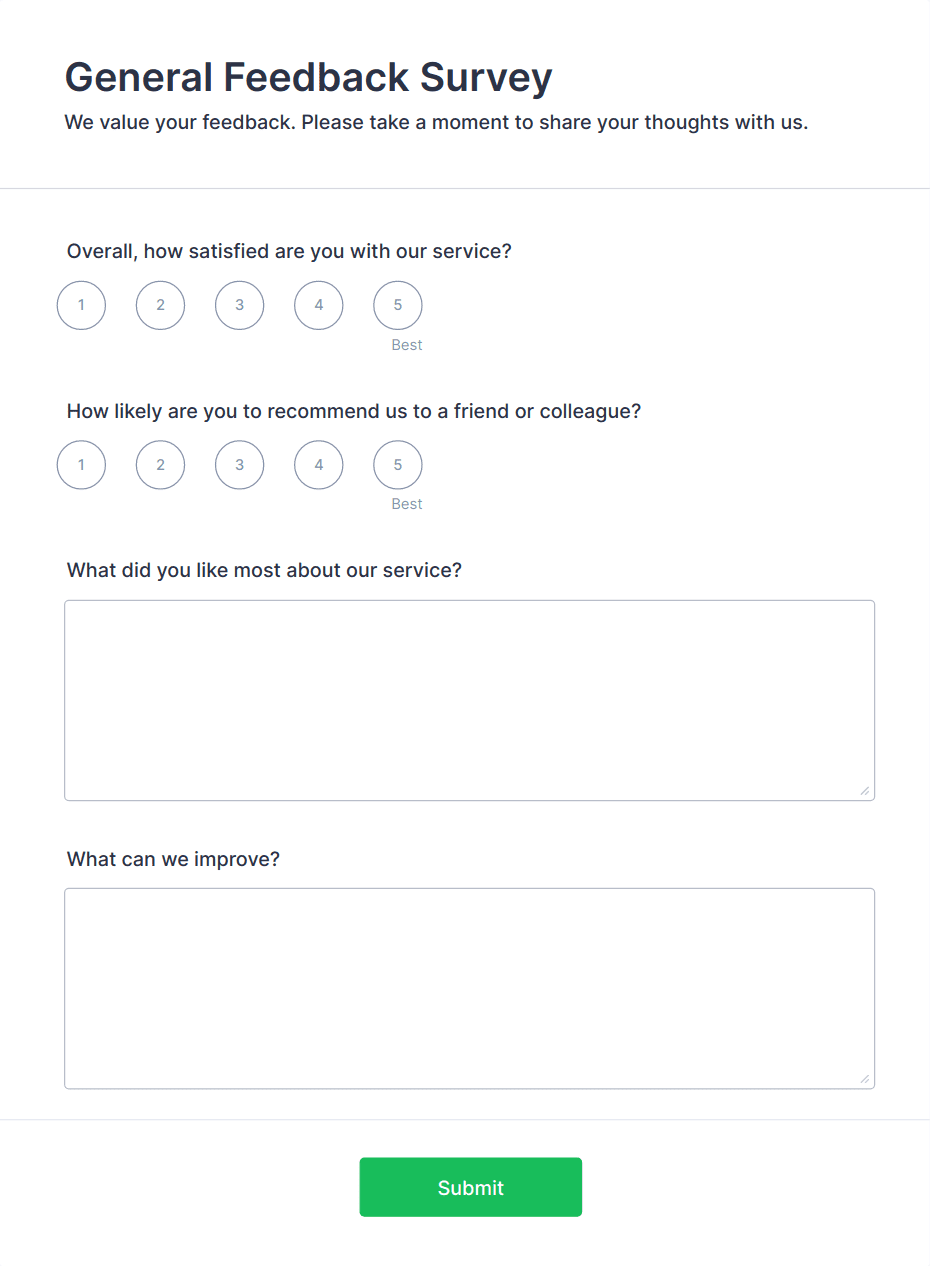Click the 'Best' label under satisfaction scale

407,344
